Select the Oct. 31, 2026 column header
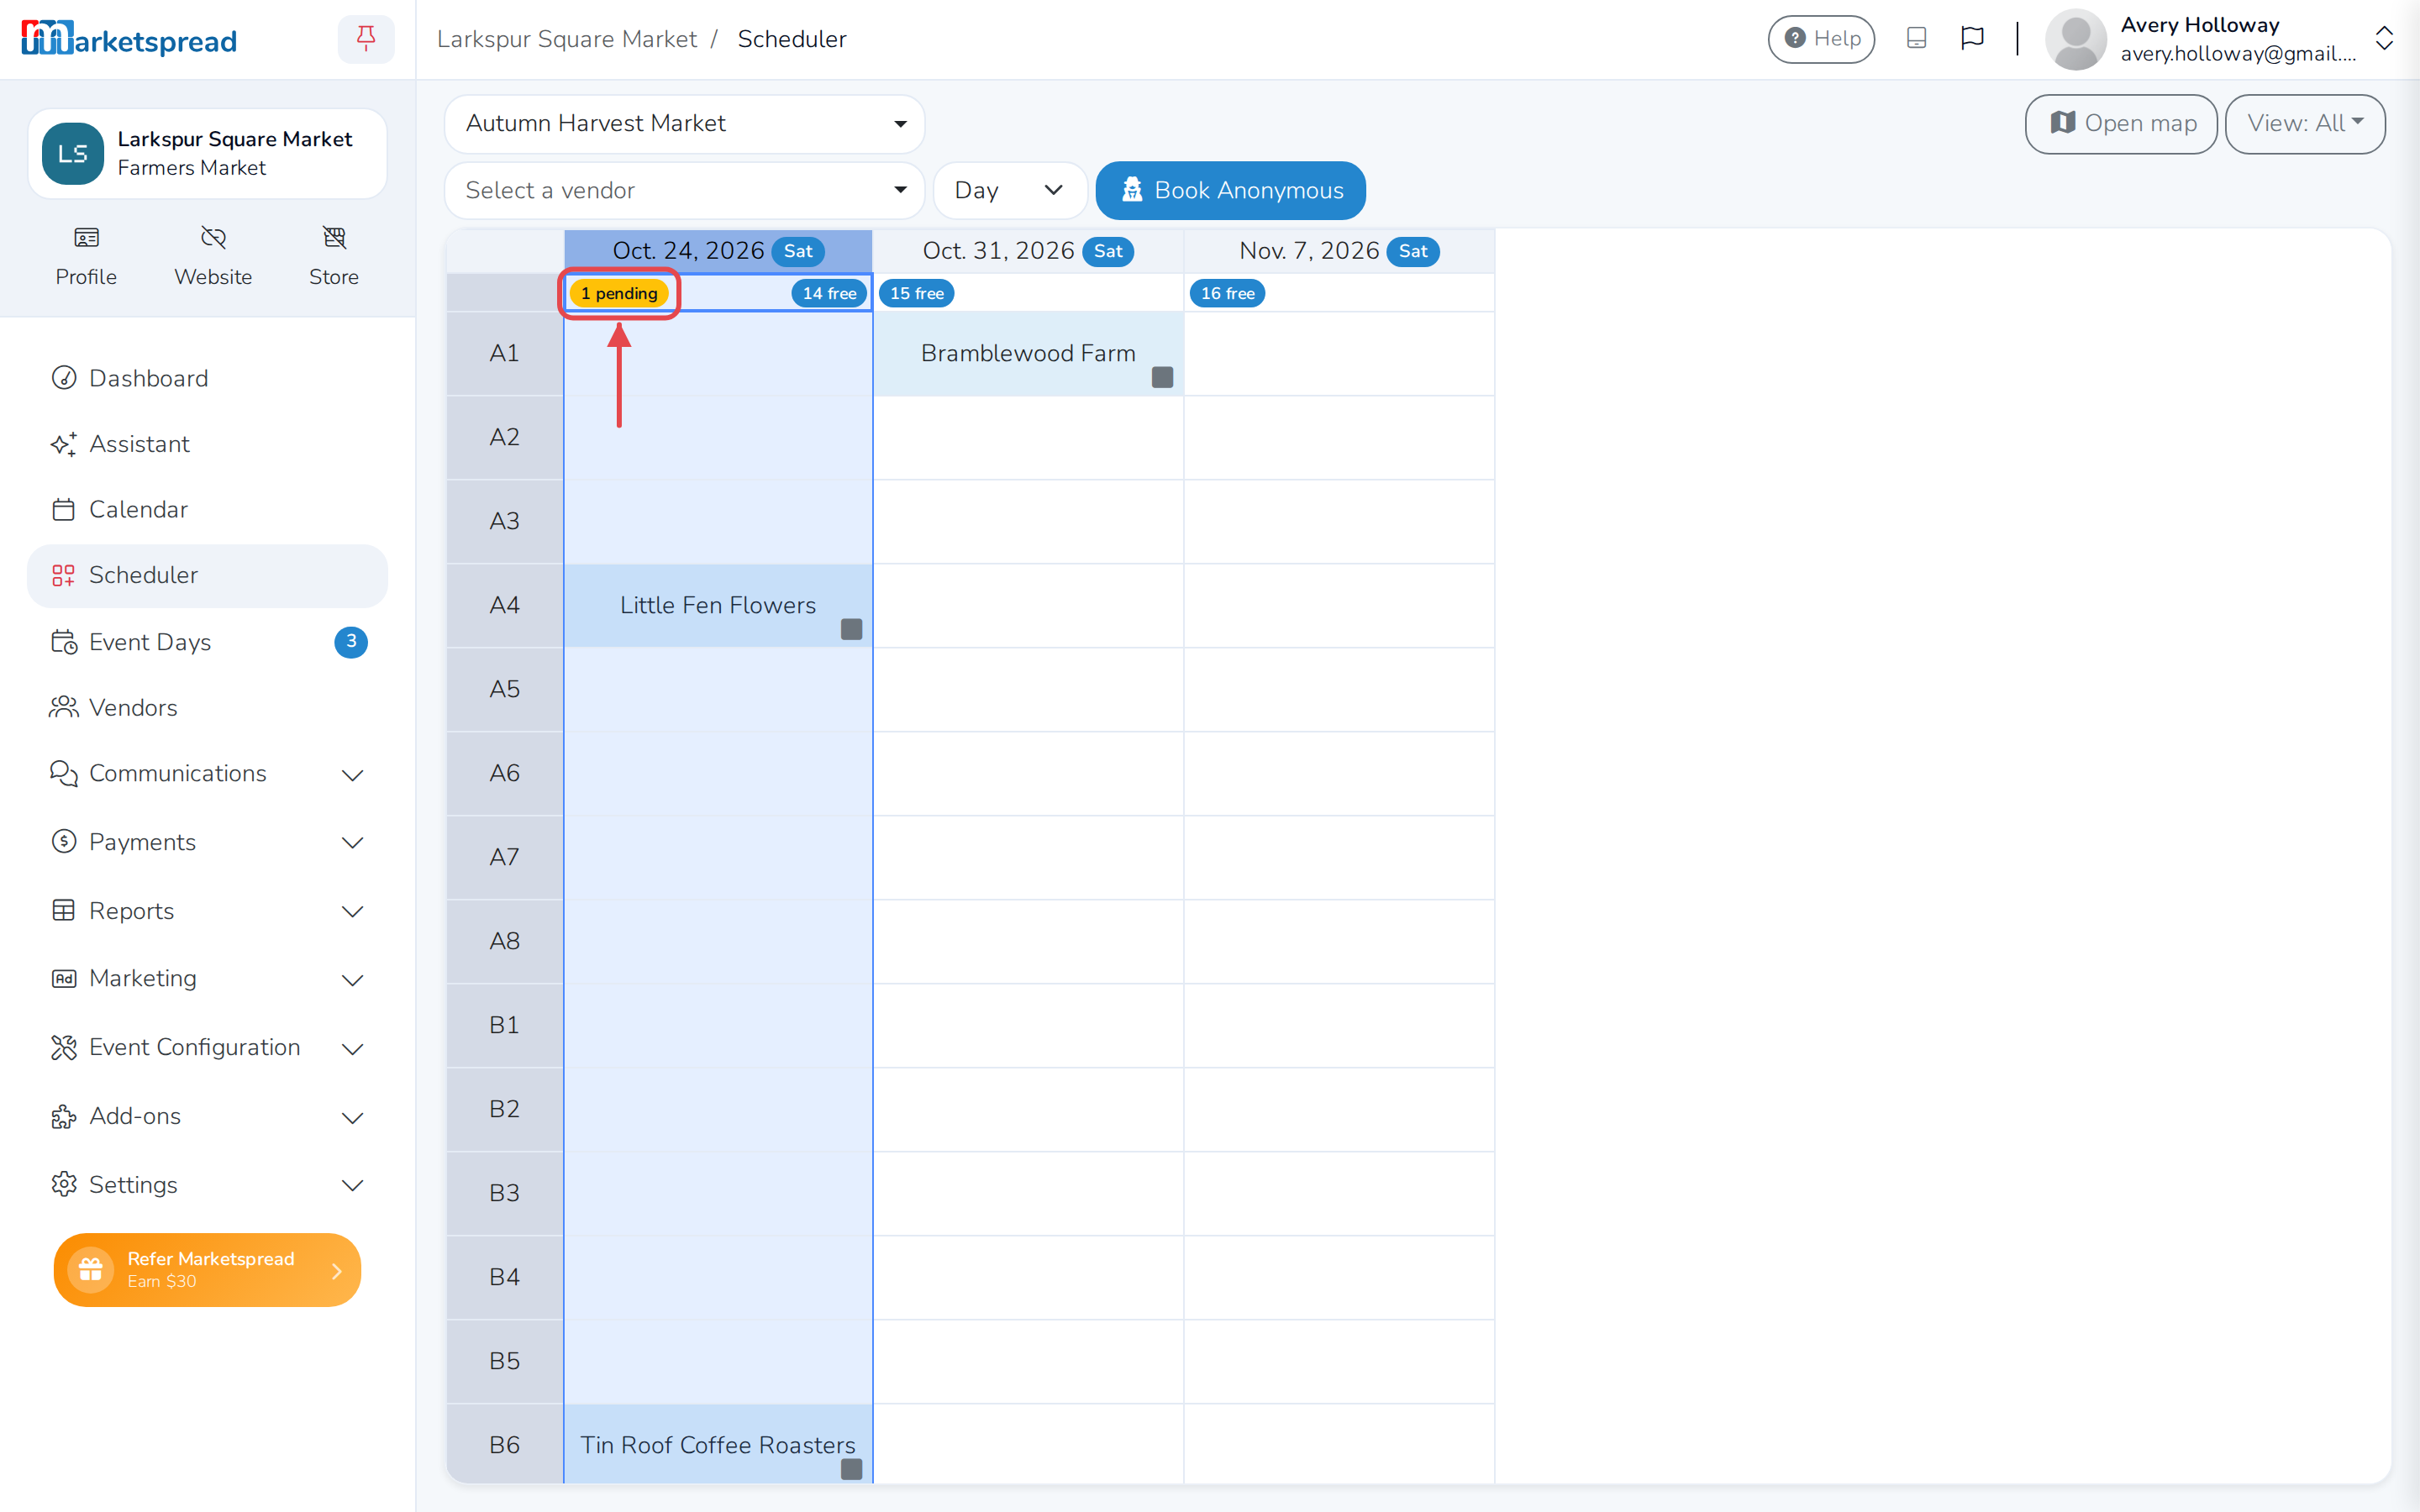 coord(1028,251)
